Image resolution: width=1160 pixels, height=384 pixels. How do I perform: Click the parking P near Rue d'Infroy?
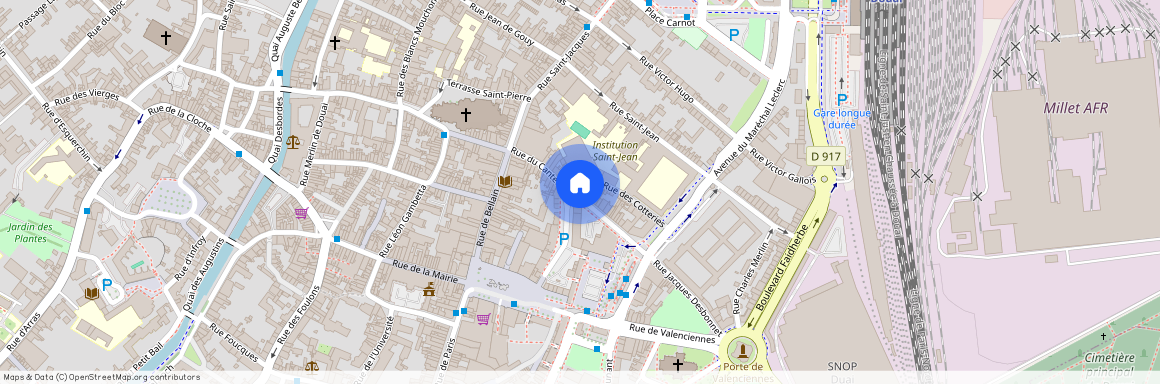click(x=107, y=284)
